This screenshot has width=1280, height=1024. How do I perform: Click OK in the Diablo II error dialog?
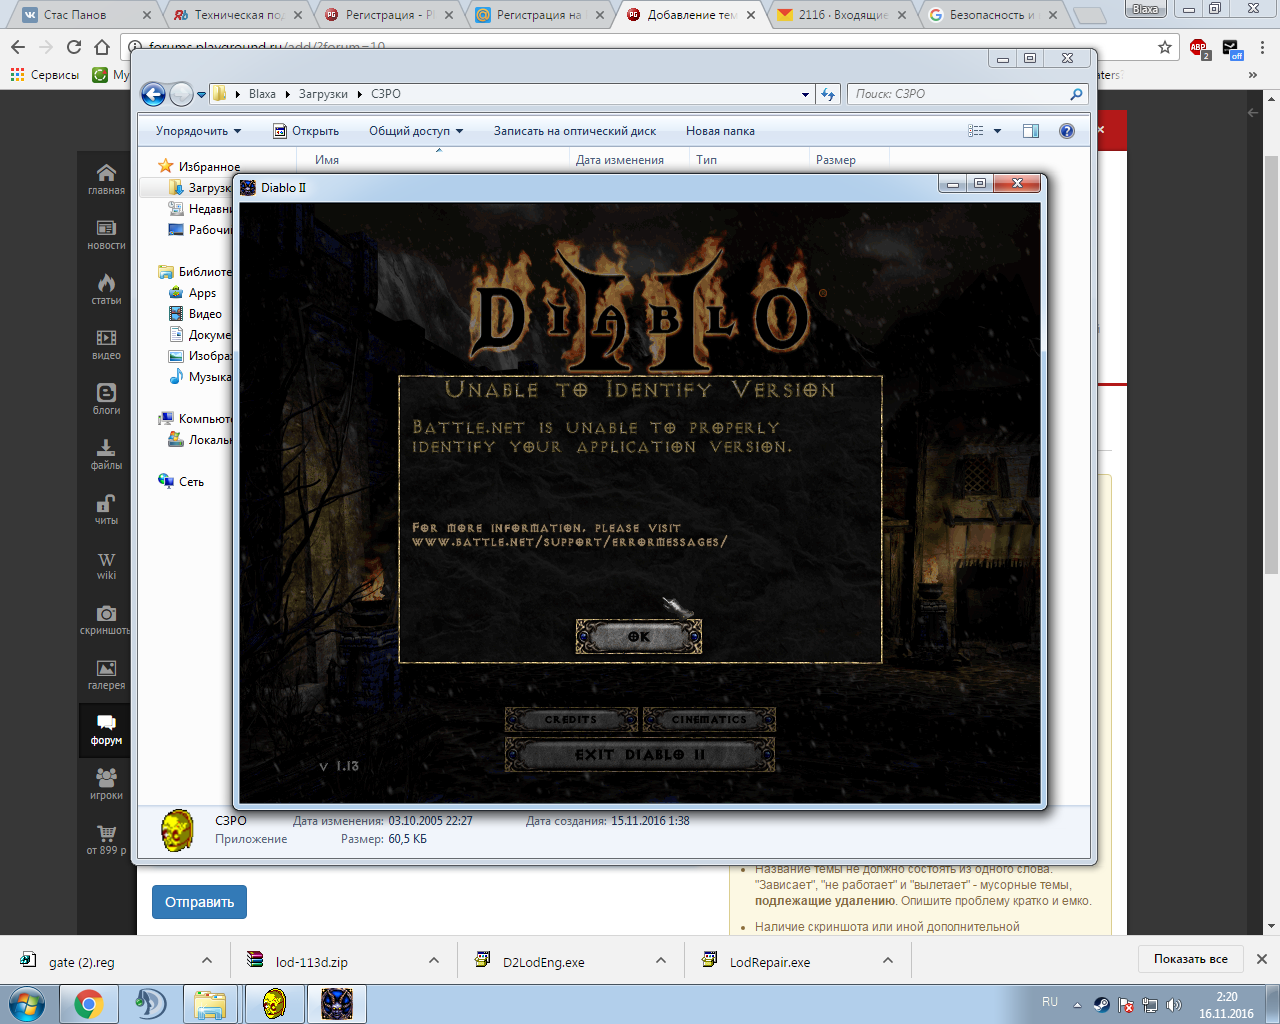pos(639,636)
